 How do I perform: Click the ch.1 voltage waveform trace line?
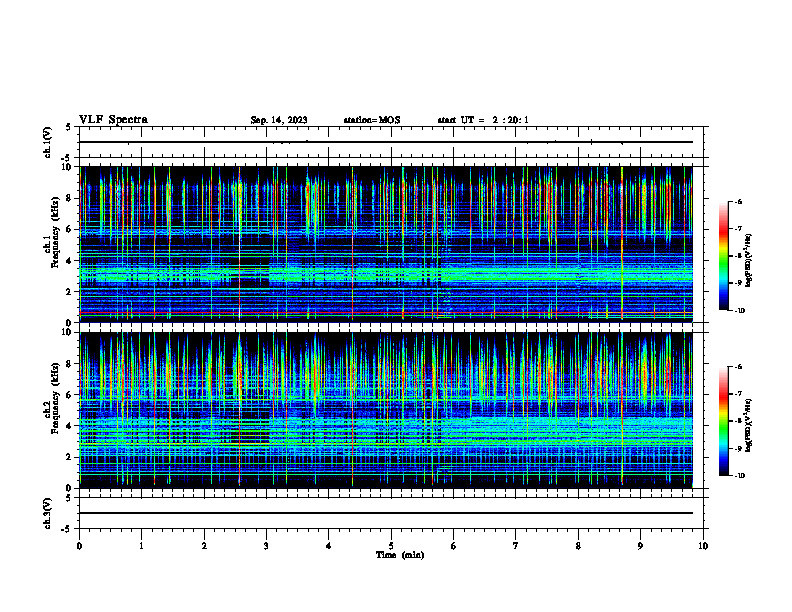tap(386, 142)
